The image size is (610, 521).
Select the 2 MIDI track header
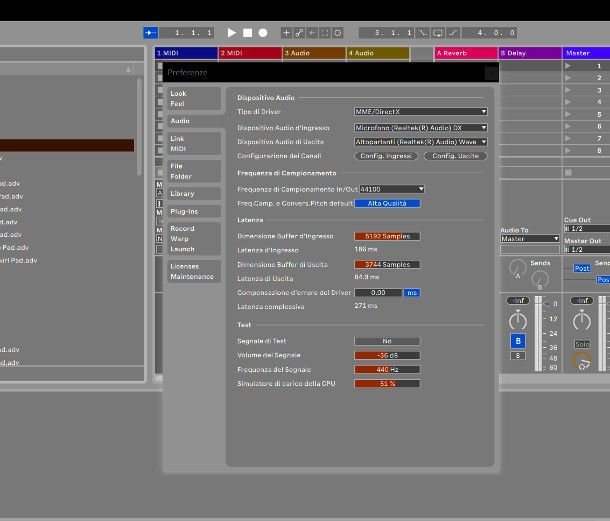pyautogui.click(x=251, y=53)
